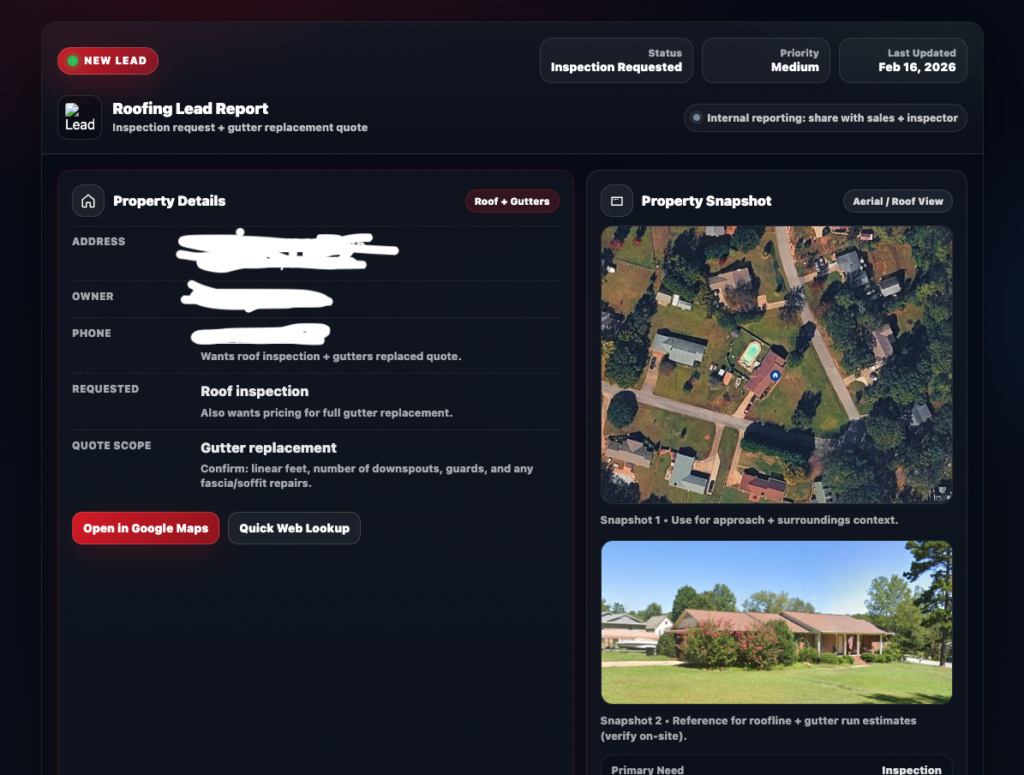Open the street view house snapshot
This screenshot has width=1024, height=775.
(776, 622)
